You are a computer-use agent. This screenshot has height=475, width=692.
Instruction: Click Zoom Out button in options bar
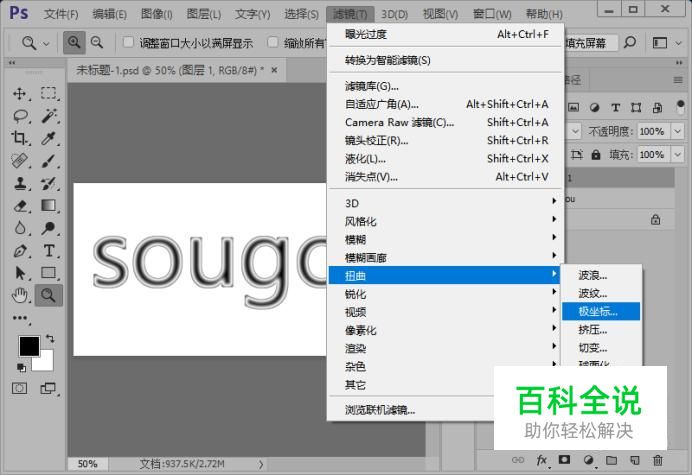(97, 43)
